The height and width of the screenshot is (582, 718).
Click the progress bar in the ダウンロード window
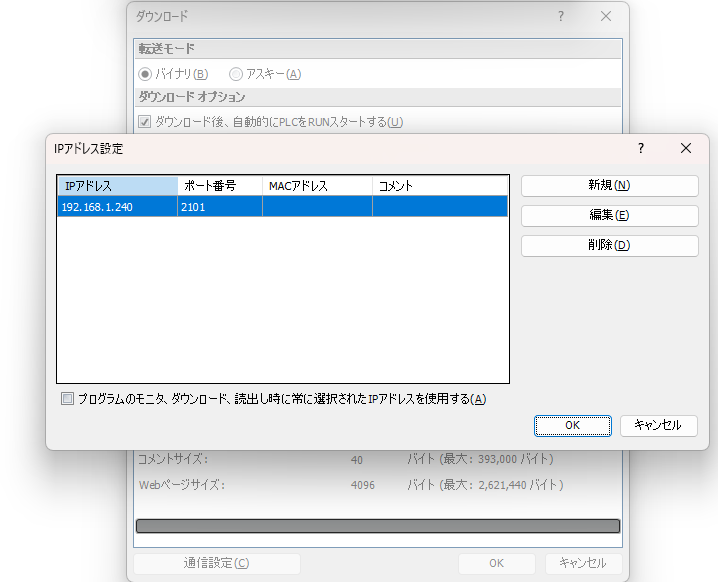[378, 526]
